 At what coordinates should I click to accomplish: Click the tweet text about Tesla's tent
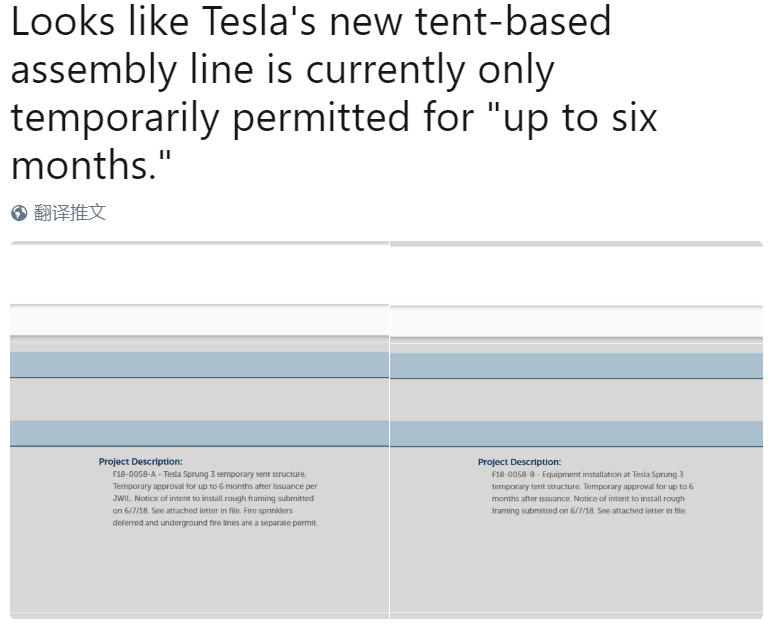334,93
